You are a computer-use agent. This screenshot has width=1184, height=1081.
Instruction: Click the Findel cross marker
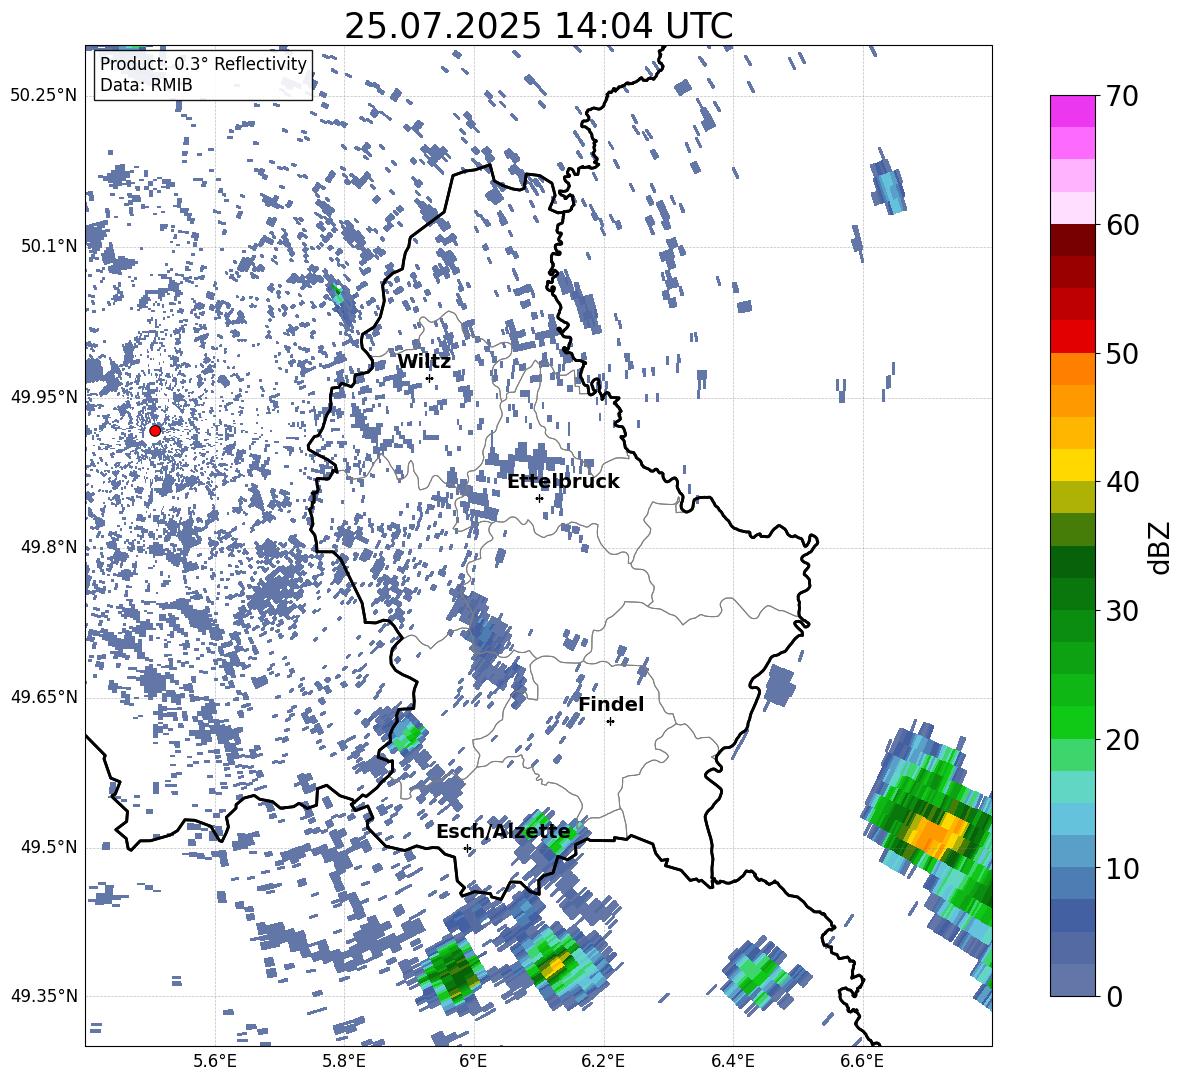610,722
